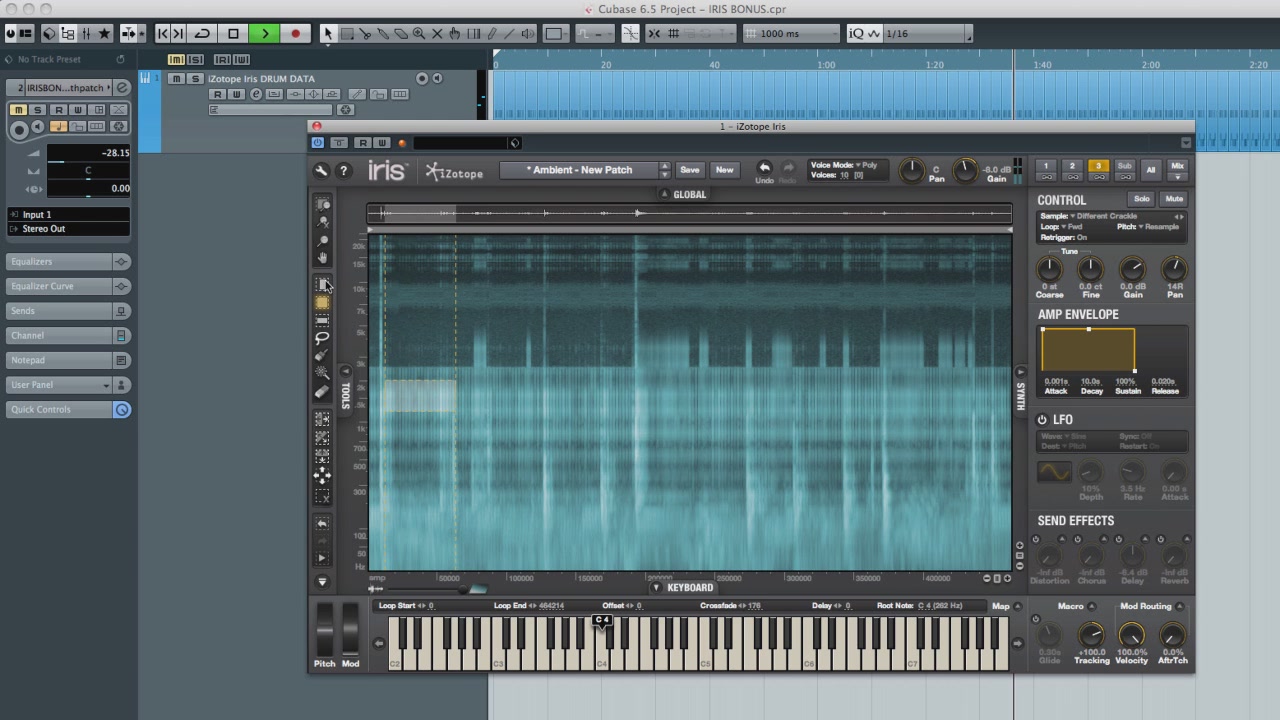Click Iris move selection arrows icon

click(x=322, y=476)
